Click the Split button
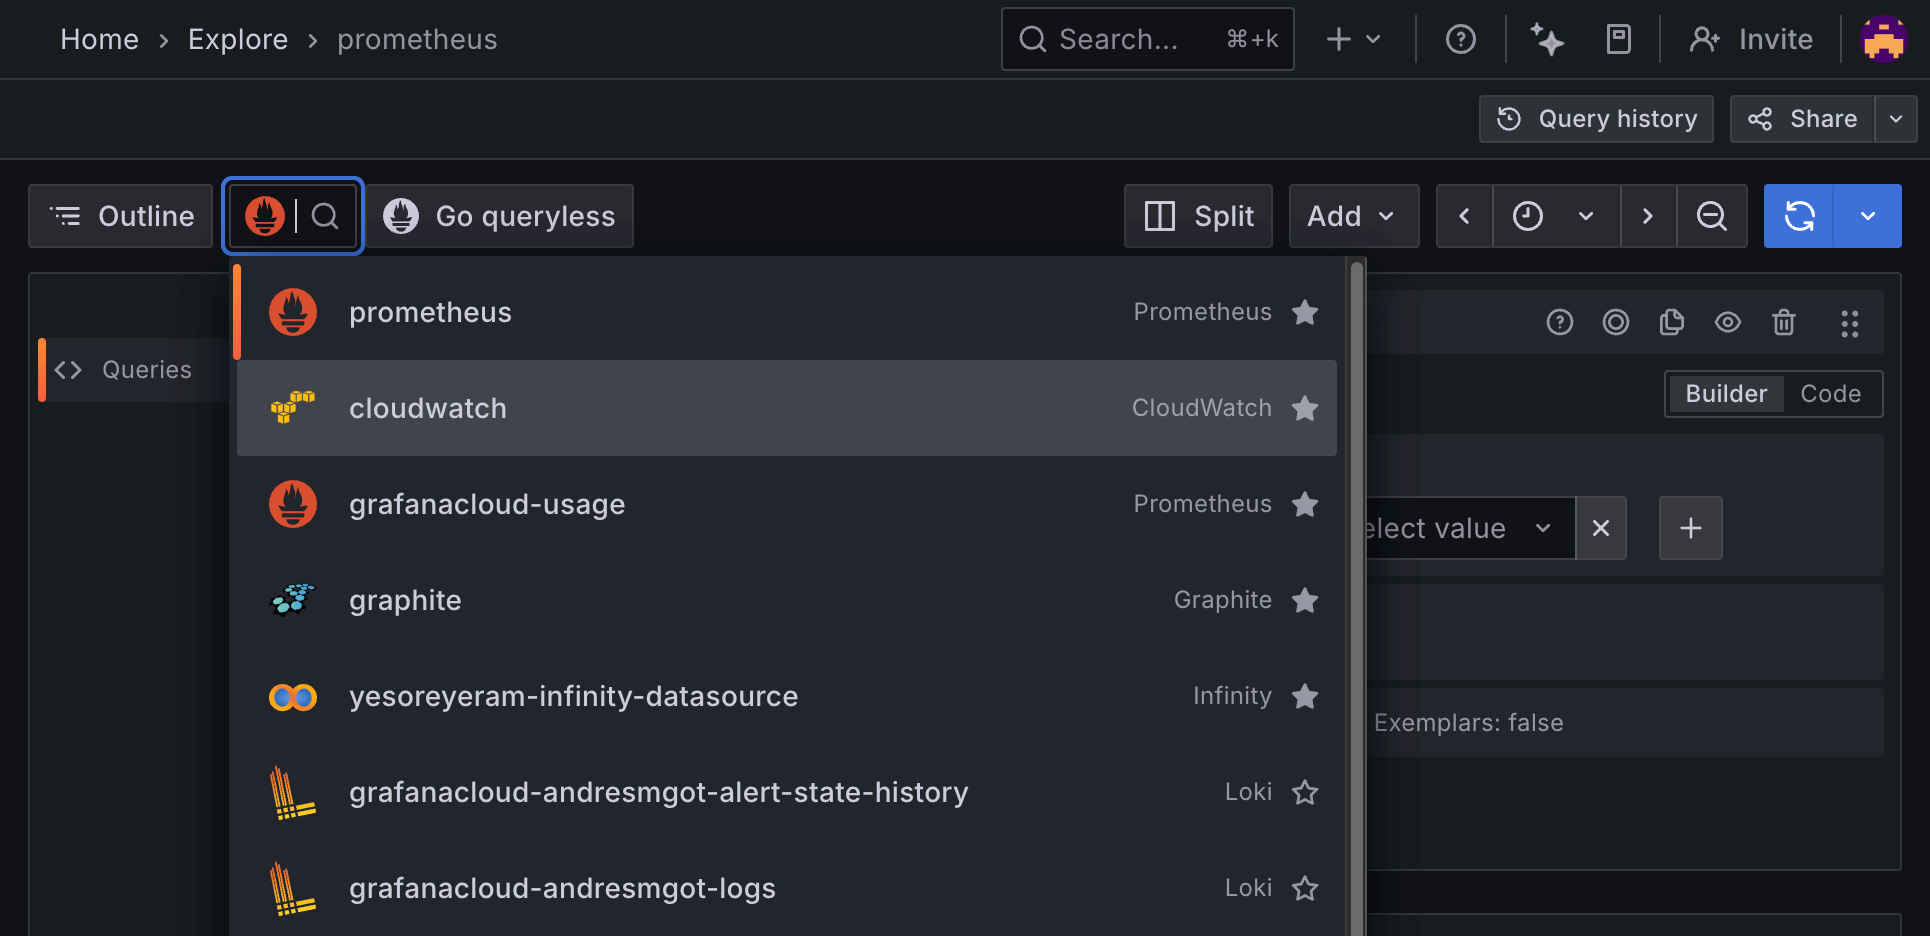The width and height of the screenshot is (1930, 936). 1198,216
